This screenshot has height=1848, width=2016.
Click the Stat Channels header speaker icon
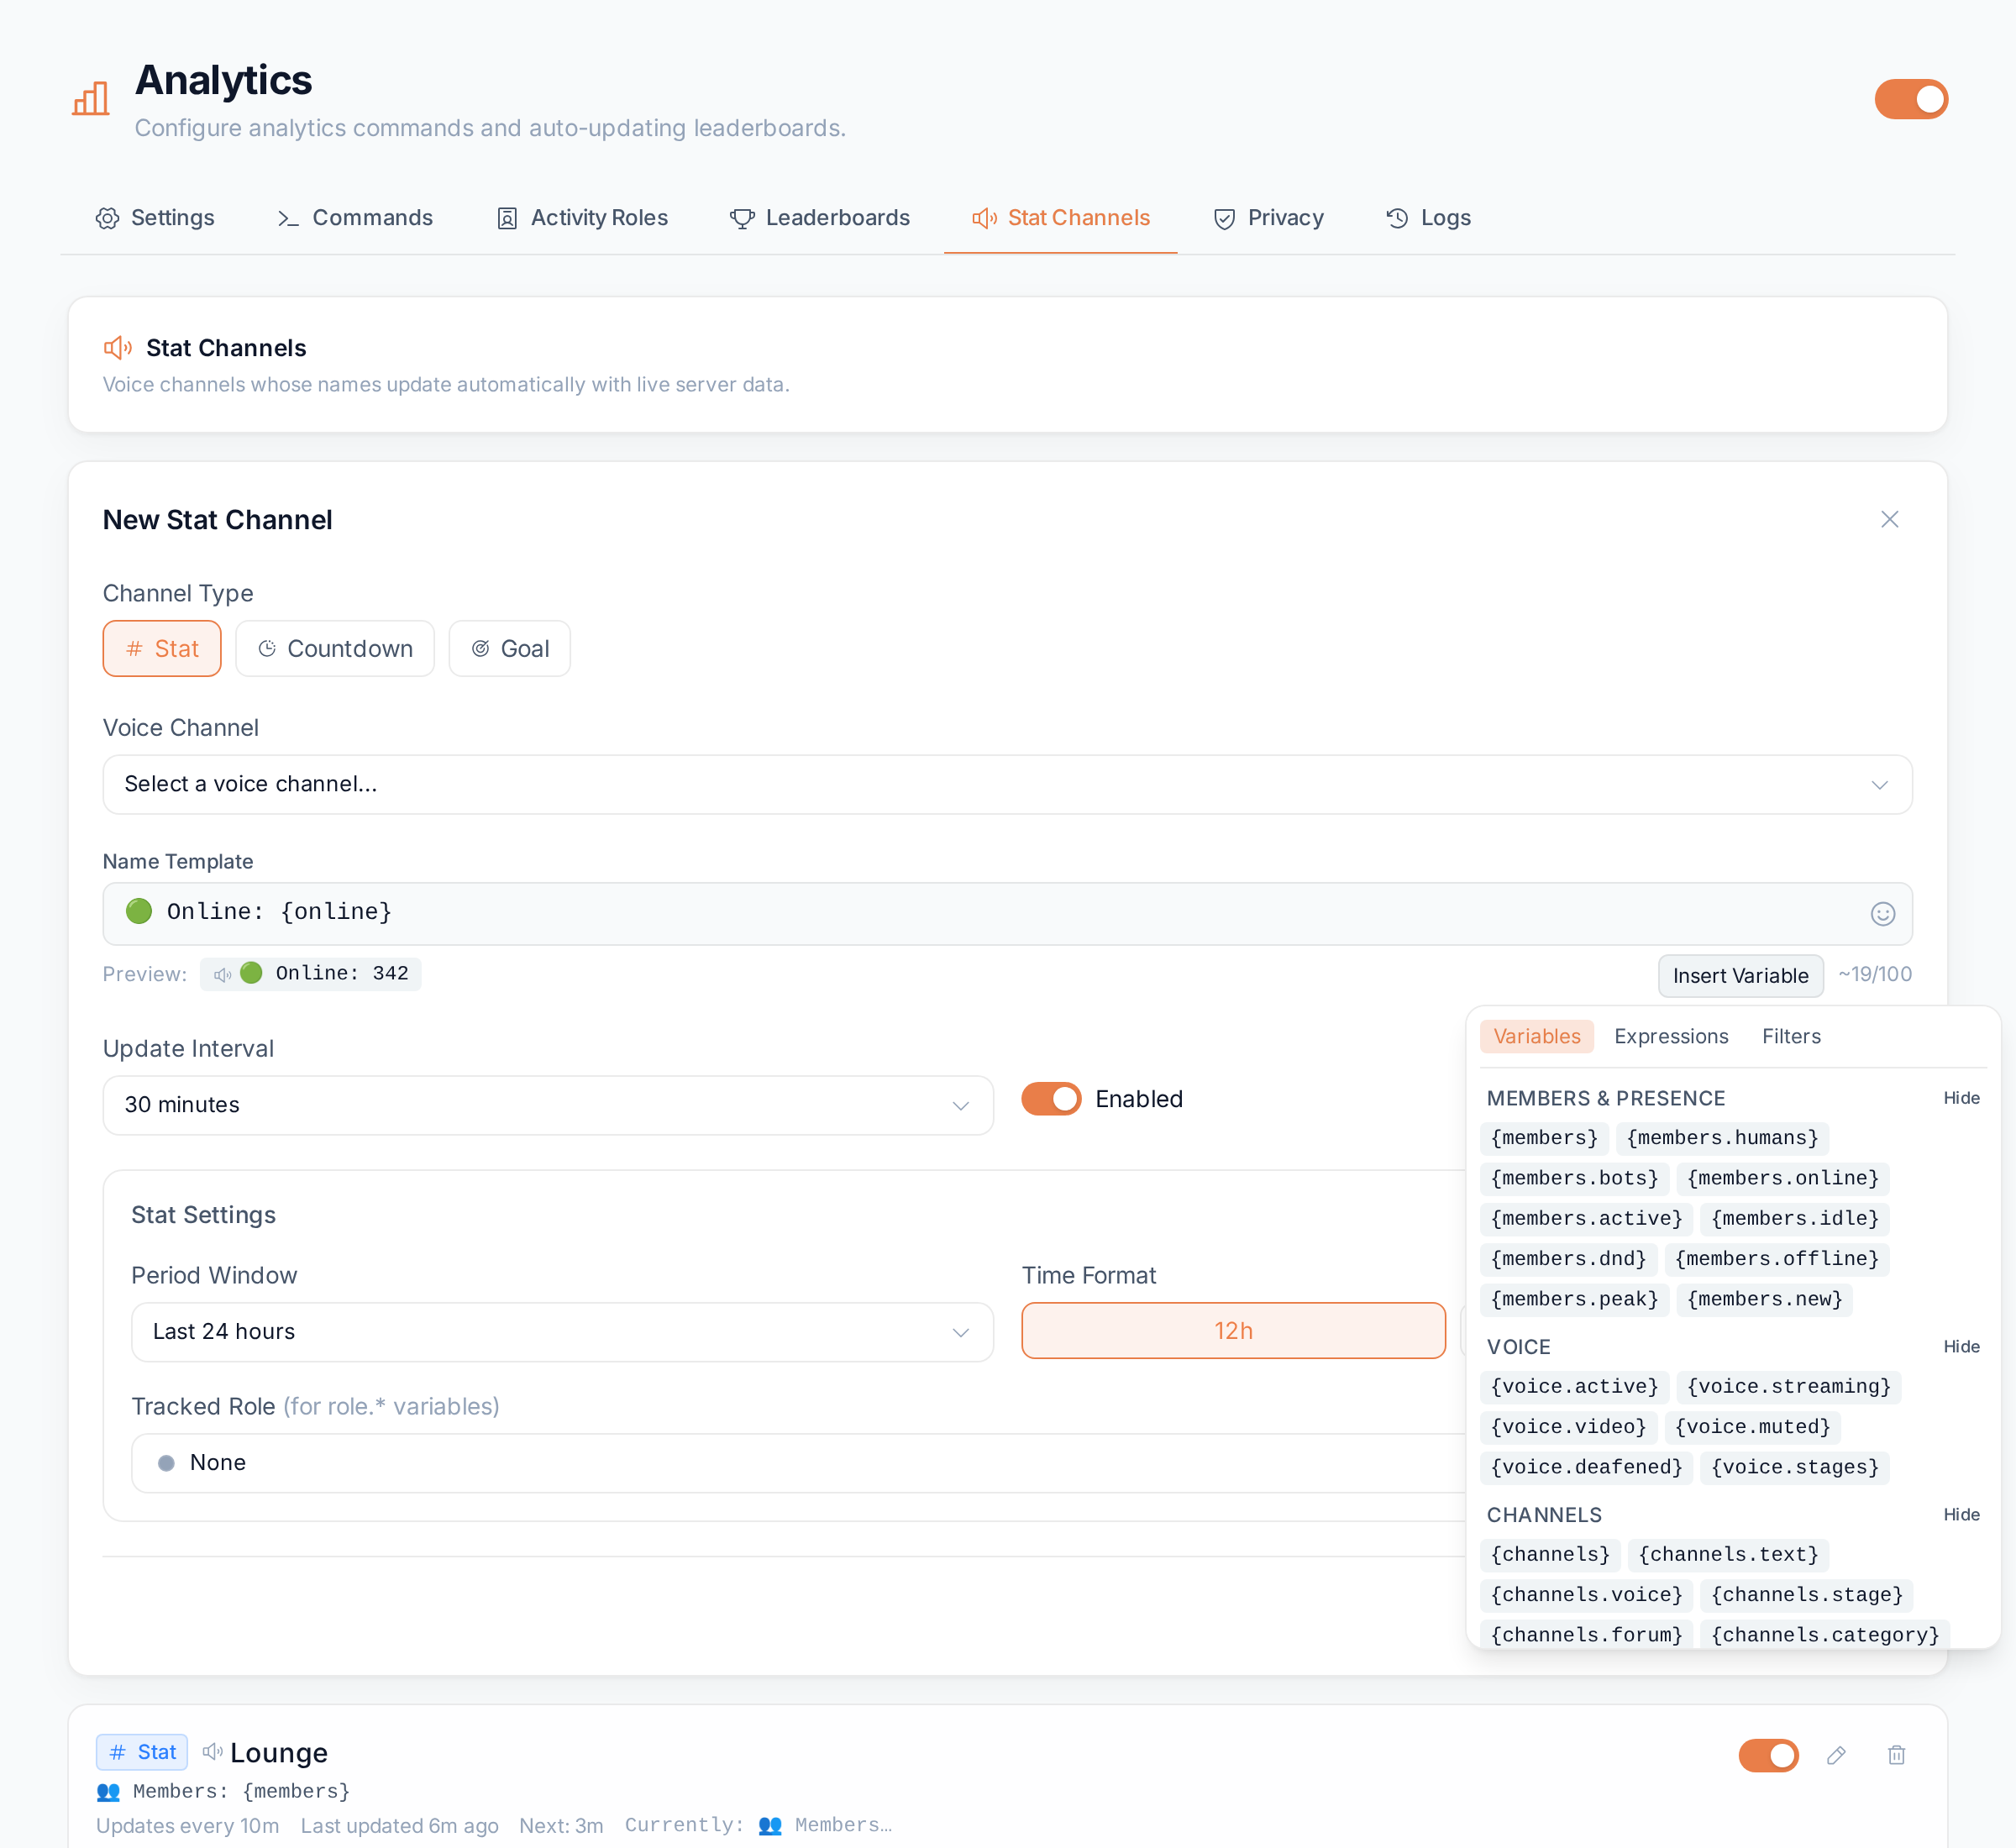[x=118, y=347]
